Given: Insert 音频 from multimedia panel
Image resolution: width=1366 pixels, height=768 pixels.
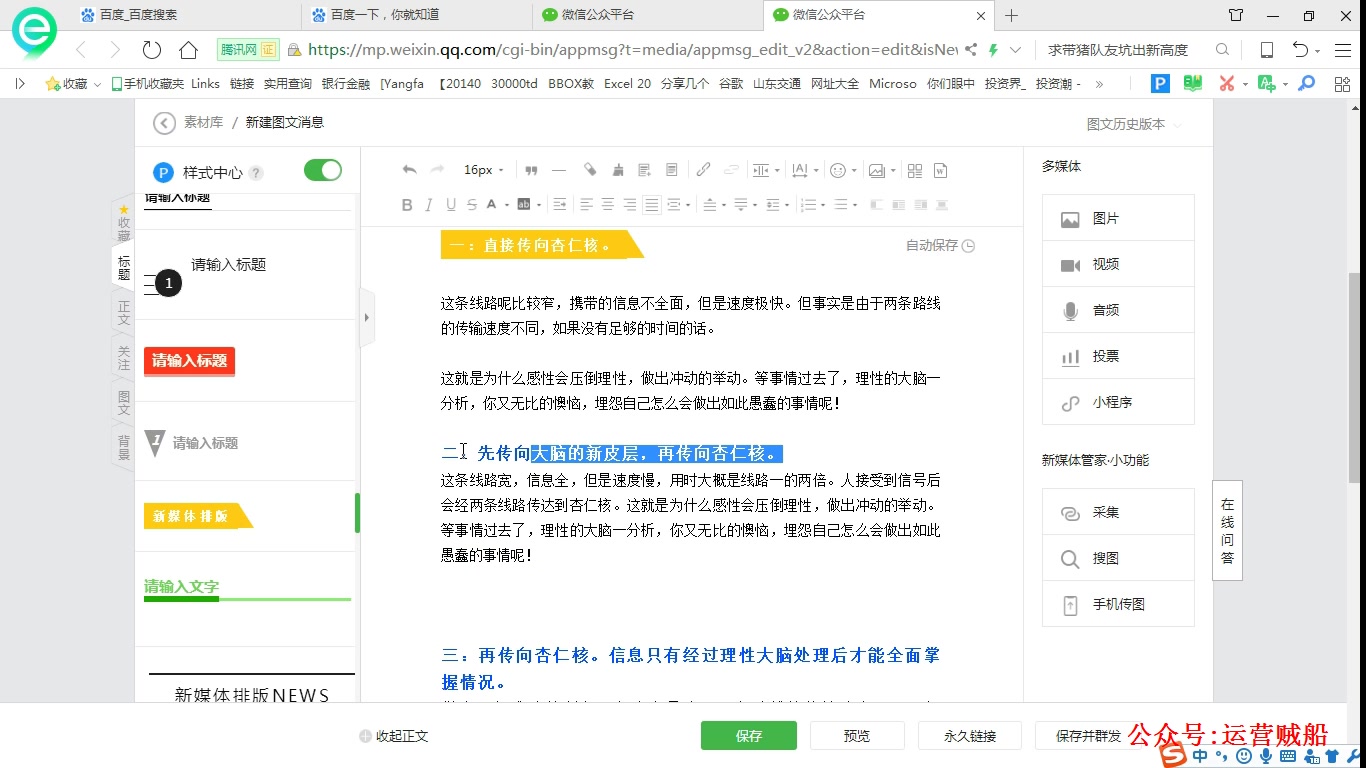Looking at the screenshot, I should [1118, 310].
